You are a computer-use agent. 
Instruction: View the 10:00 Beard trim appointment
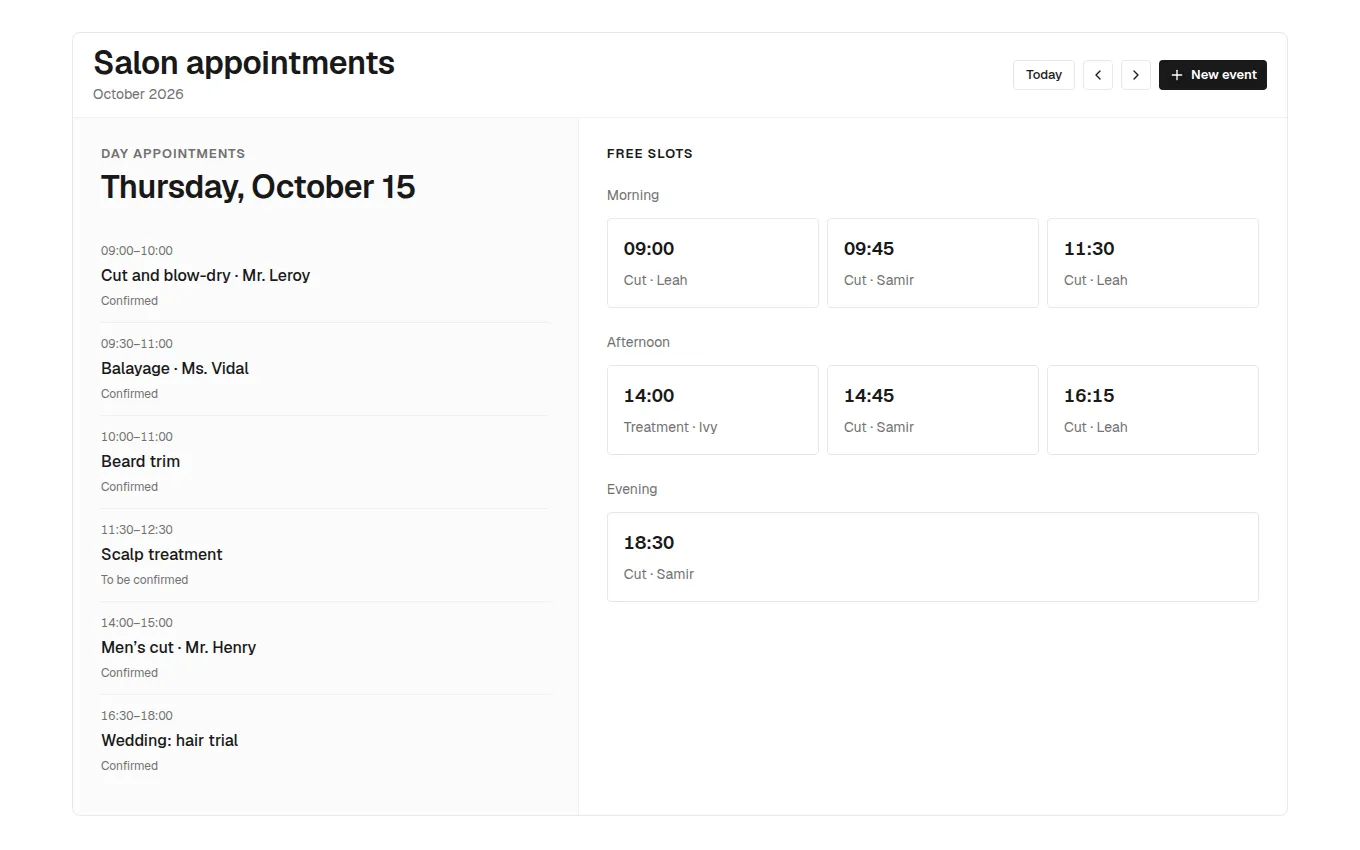click(x=325, y=462)
